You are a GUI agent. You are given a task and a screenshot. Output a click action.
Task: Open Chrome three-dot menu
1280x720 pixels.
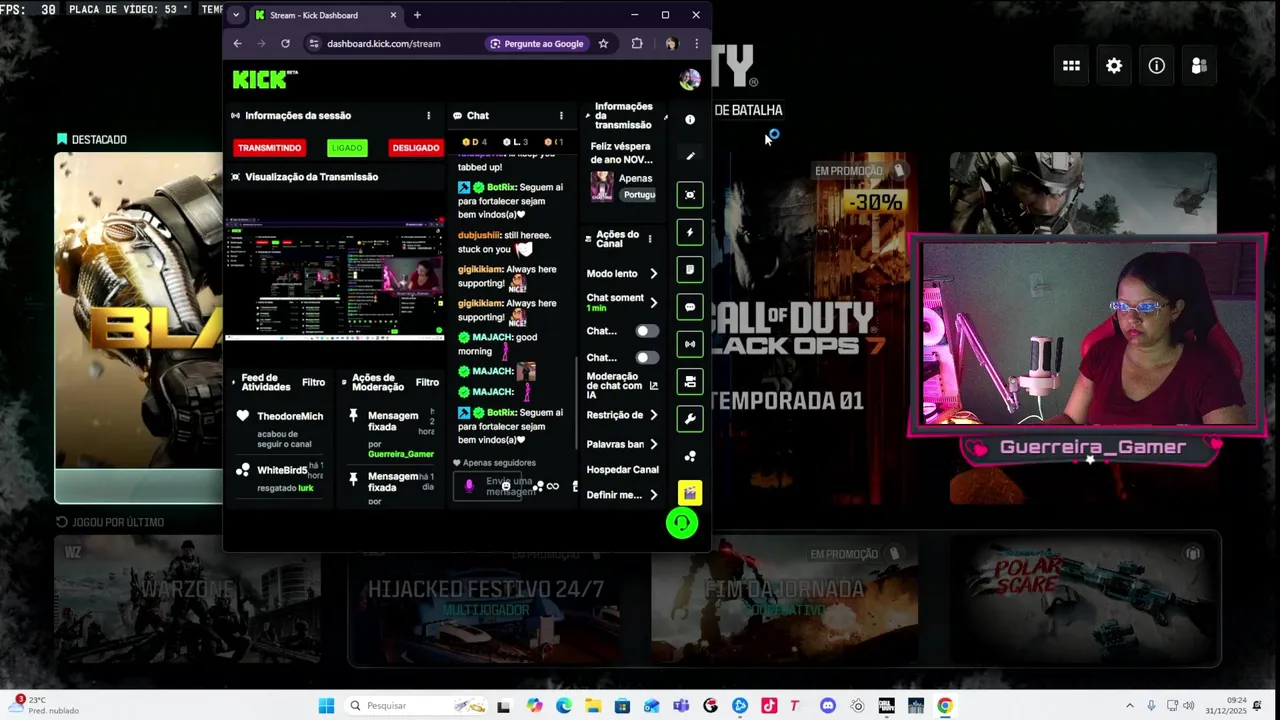697,44
